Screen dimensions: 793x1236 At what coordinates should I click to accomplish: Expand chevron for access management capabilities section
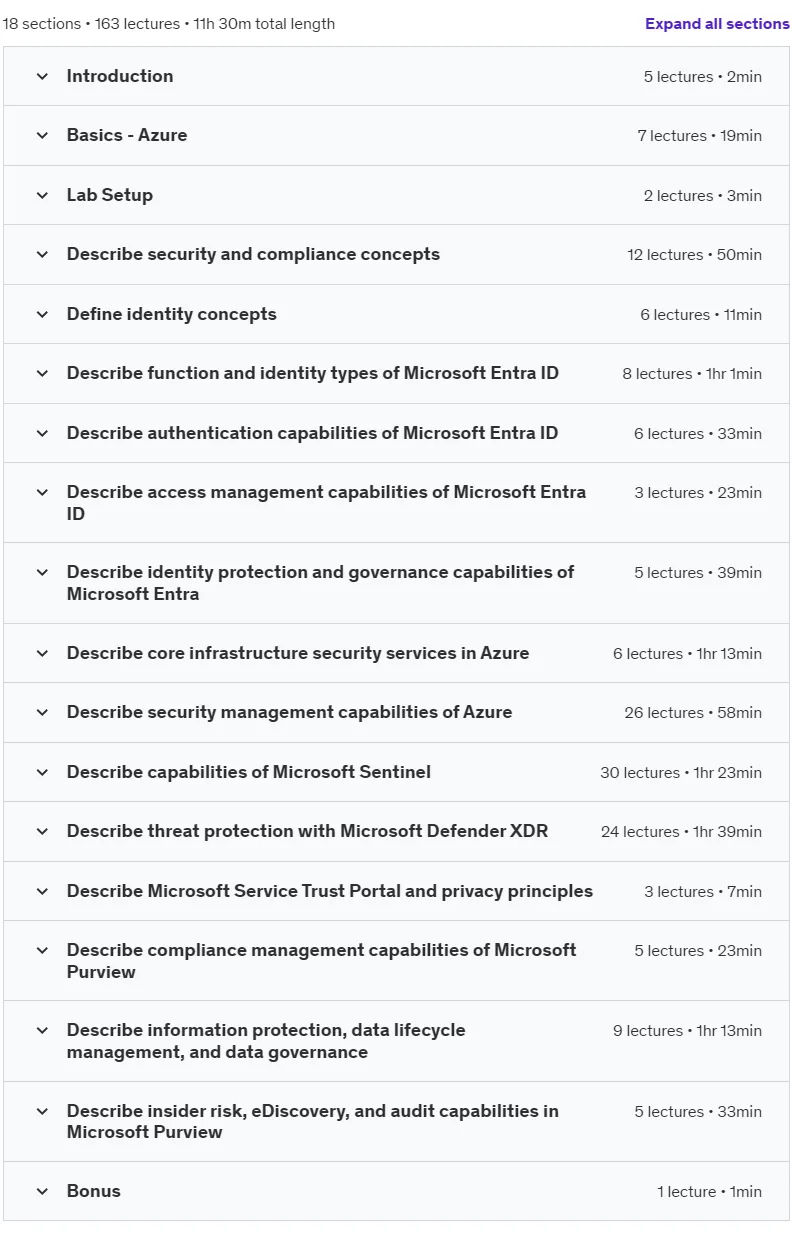(42, 492)
